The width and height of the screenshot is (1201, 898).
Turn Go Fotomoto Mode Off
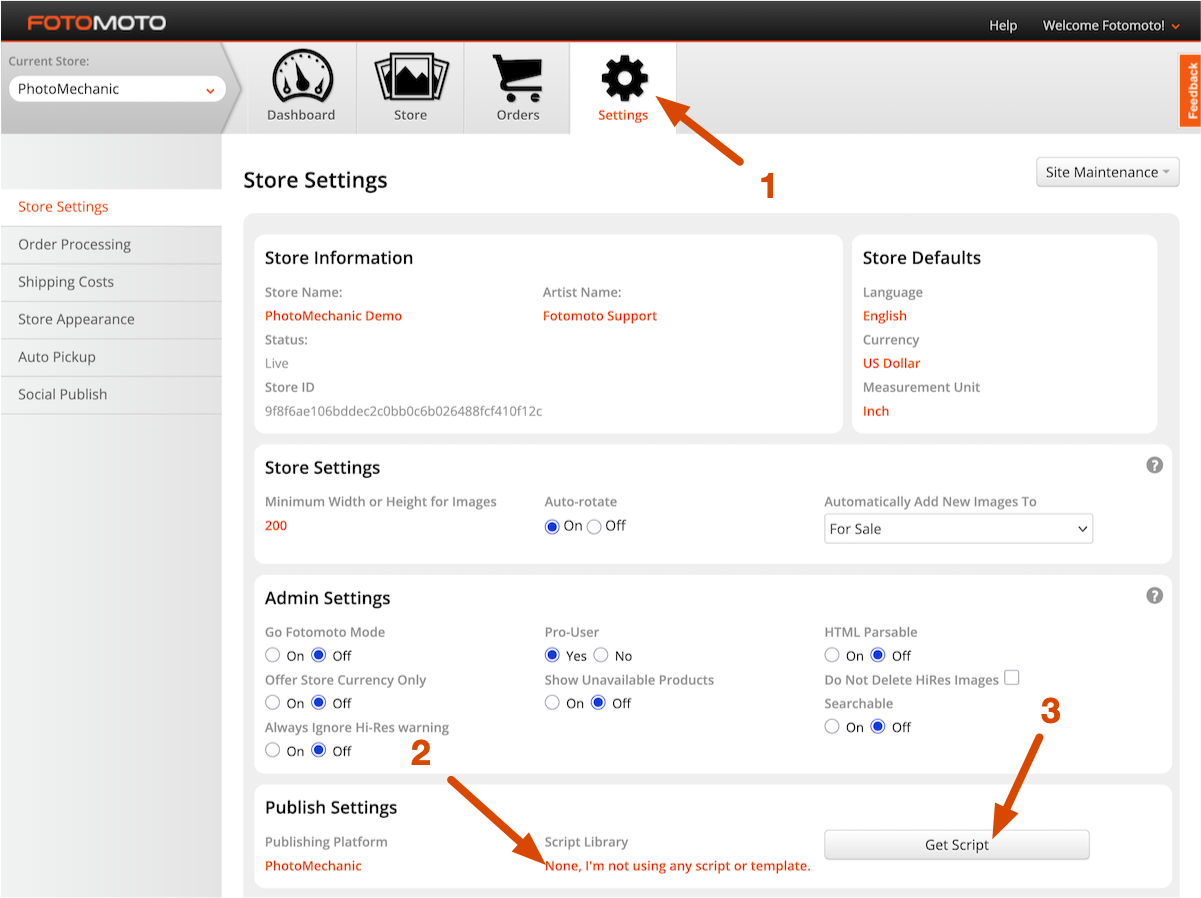pos(319,655)
